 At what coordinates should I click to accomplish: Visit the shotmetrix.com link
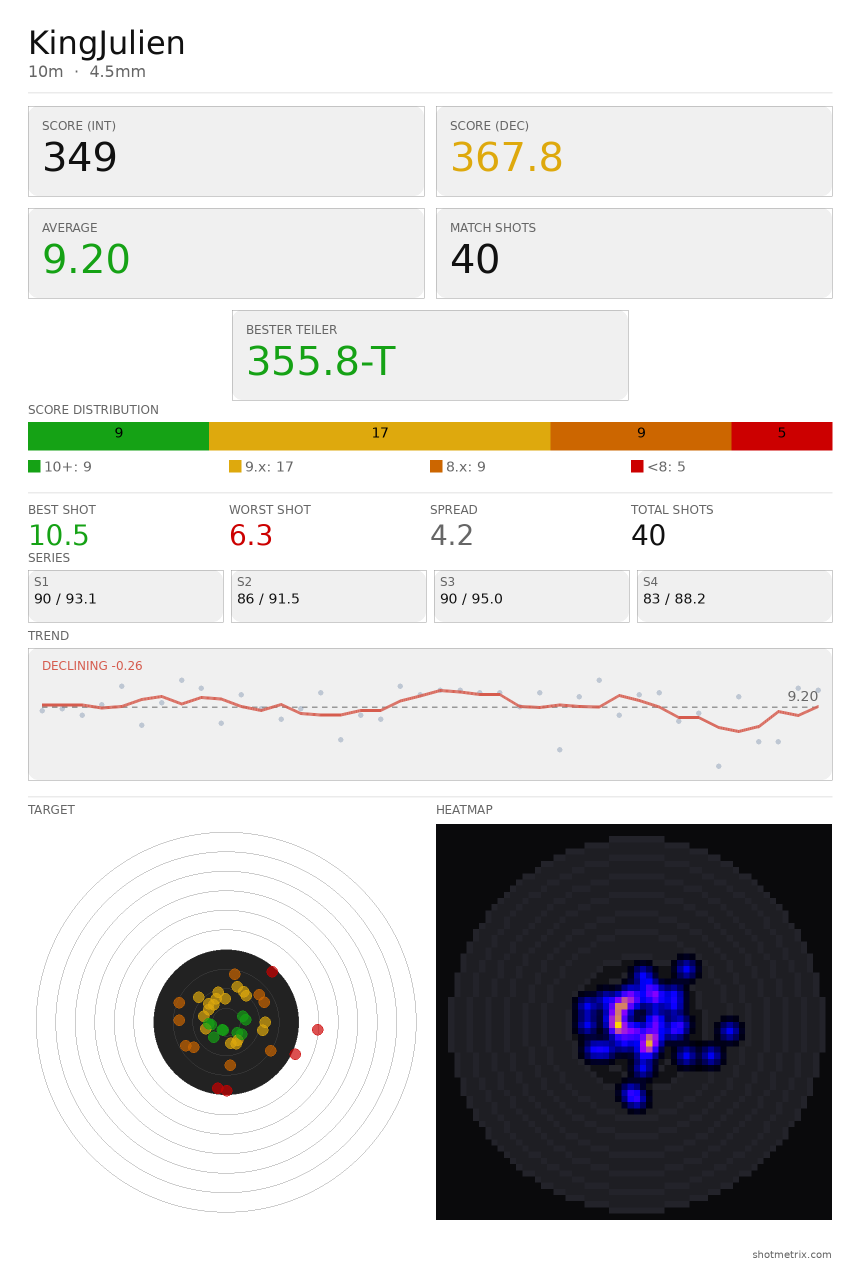792,1255
